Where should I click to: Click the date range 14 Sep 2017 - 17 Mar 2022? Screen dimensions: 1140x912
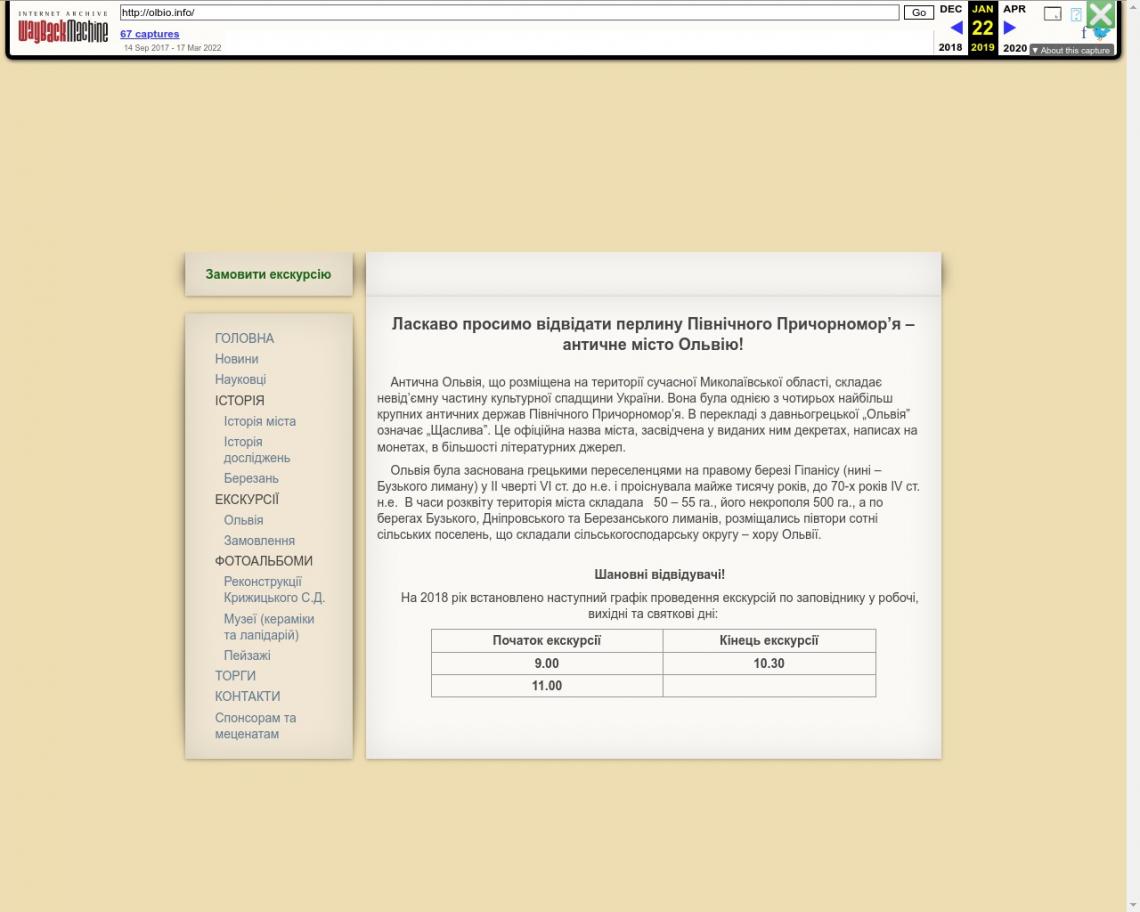172,48
